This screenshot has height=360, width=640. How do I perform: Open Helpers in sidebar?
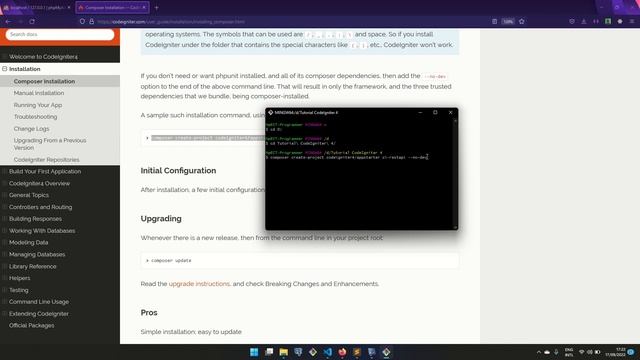(x=20, y=278)
